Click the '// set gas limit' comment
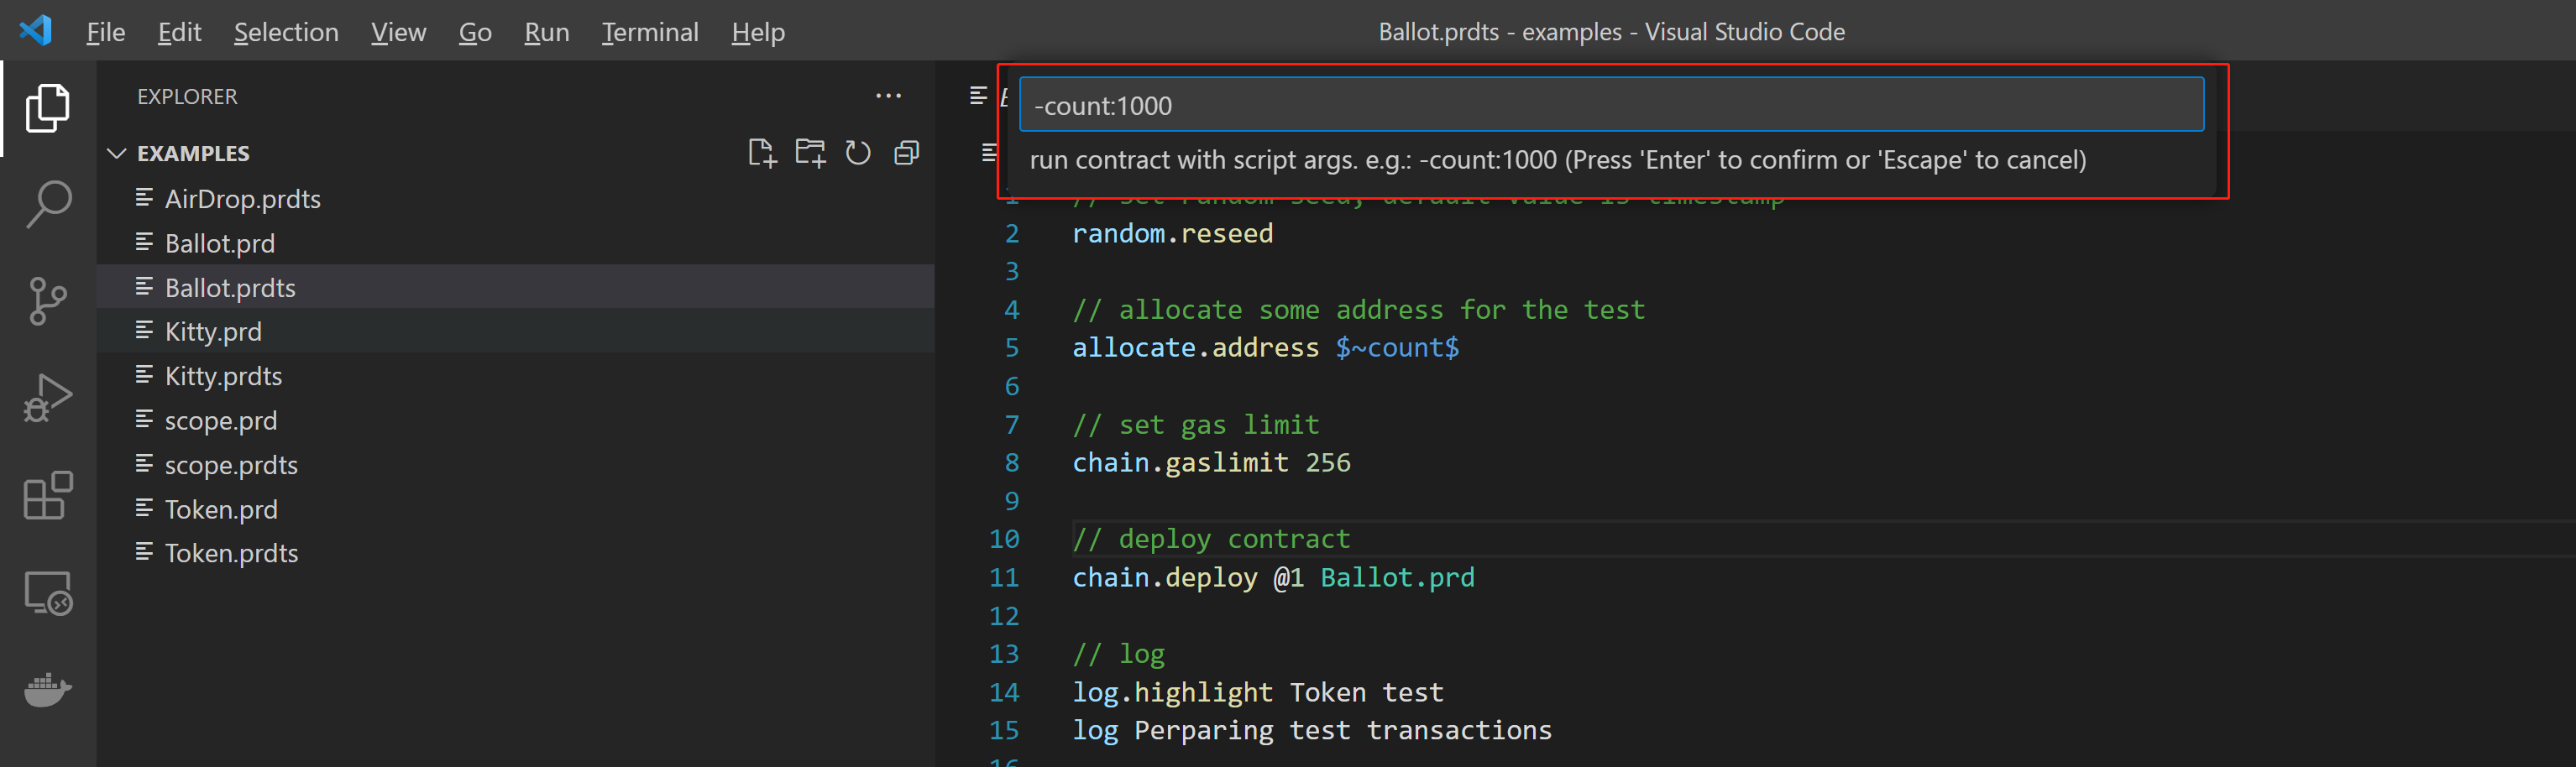Image resolution: width=2576 pixels, height=767 pixels. (1196, 424)
